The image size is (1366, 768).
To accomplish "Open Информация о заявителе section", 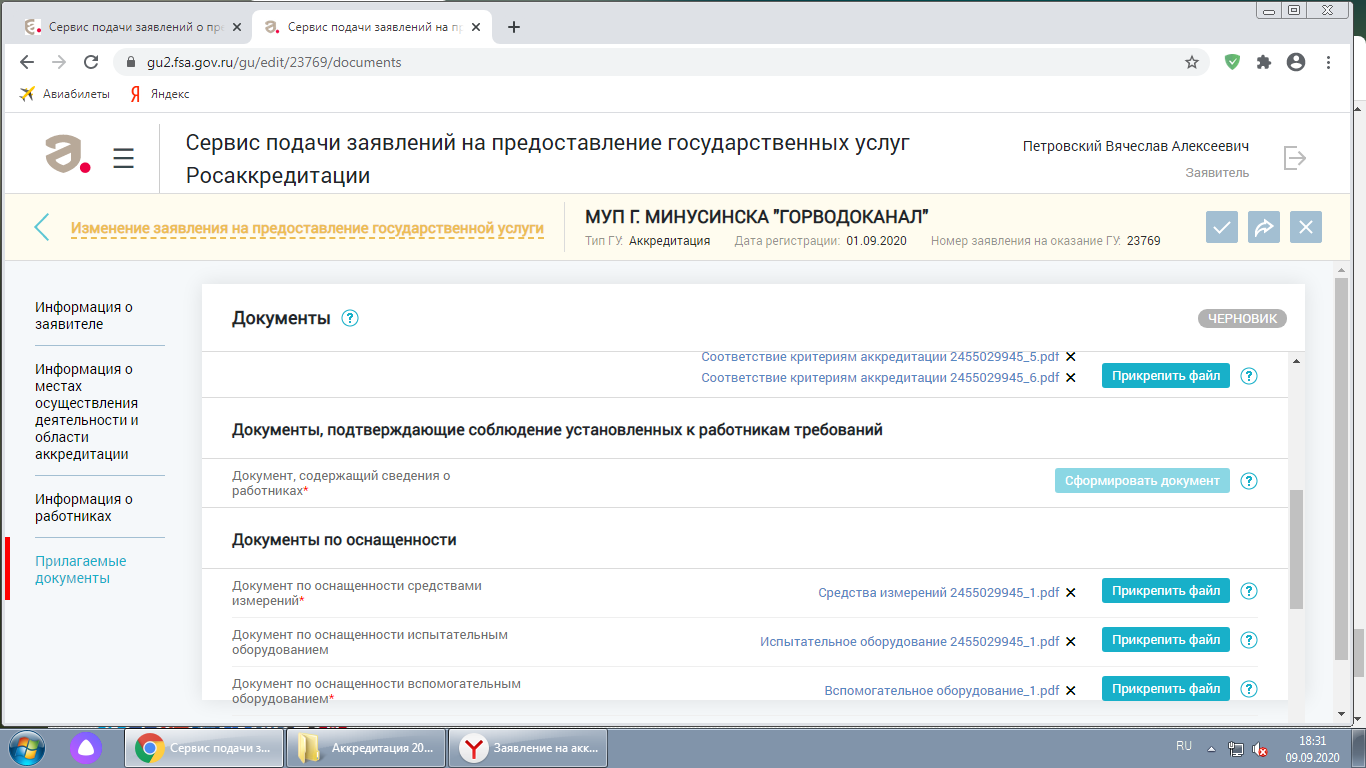I will (84, 316).
